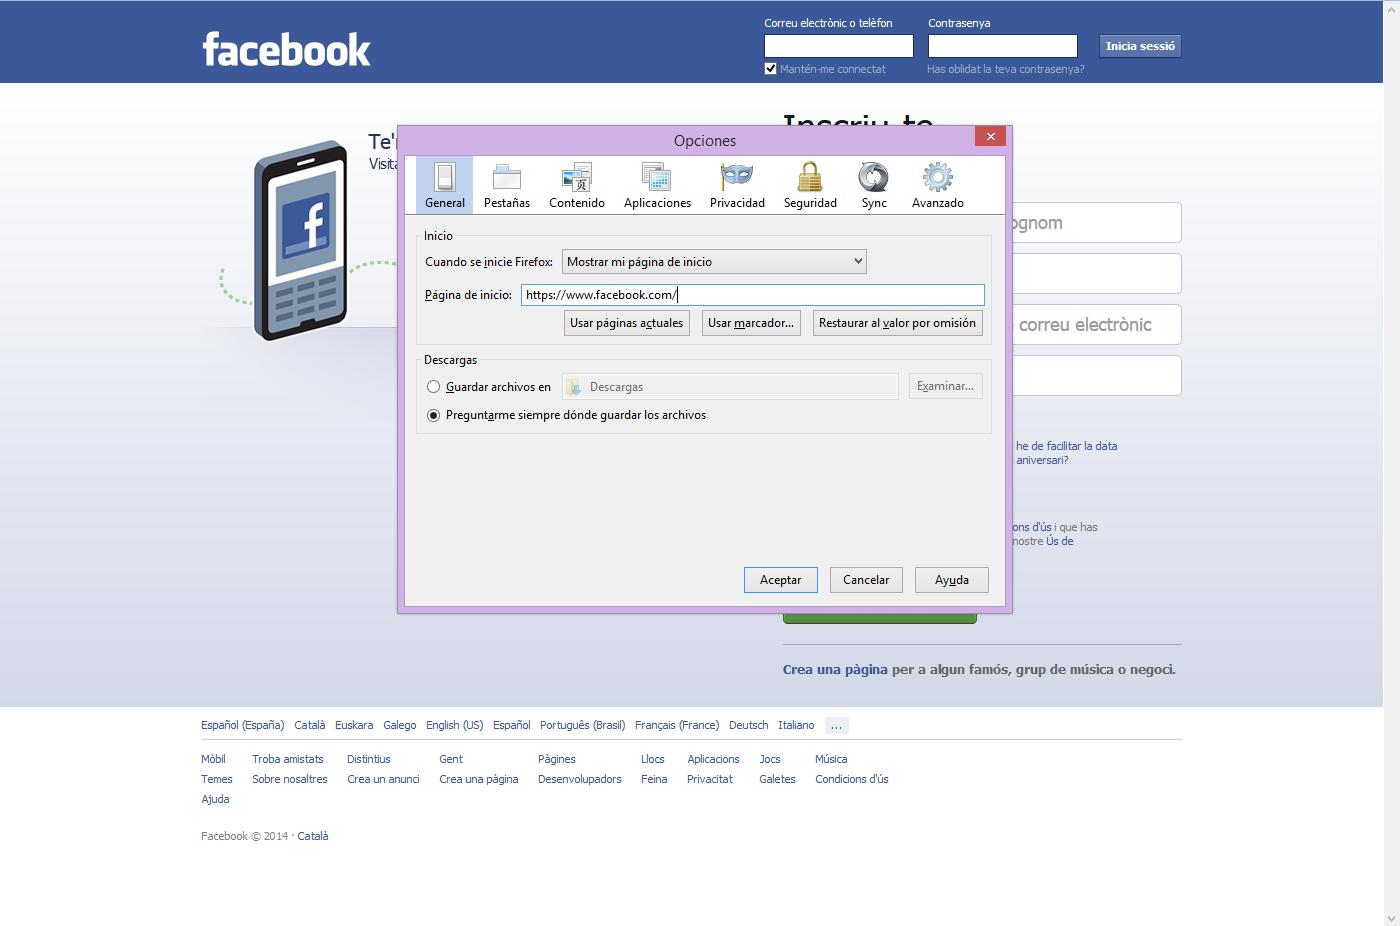Uncheck Mantén-me connectat
The width and height of the screenshot is (1400, 926).
[770, 68]
